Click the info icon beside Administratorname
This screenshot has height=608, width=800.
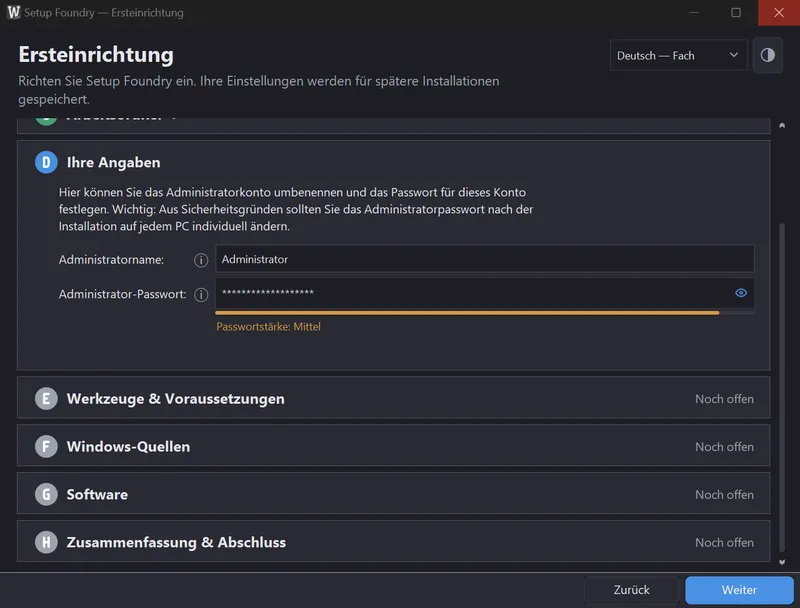point(201,260)
